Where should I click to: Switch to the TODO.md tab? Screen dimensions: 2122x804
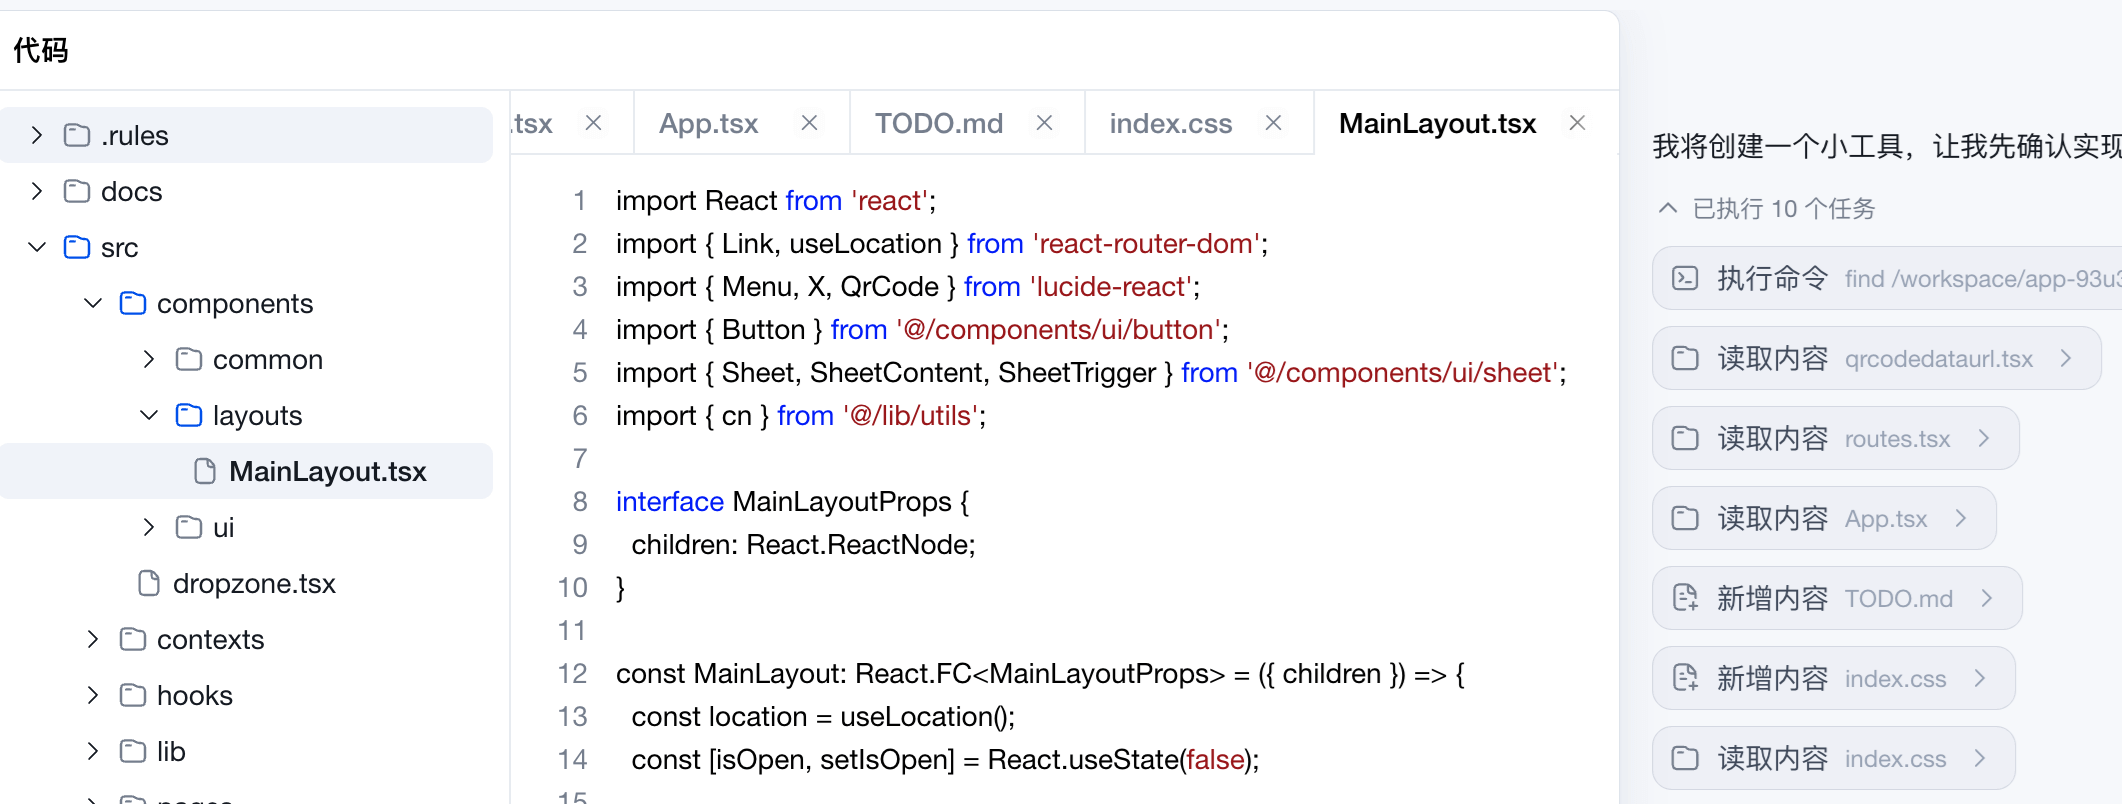(938, 123)
